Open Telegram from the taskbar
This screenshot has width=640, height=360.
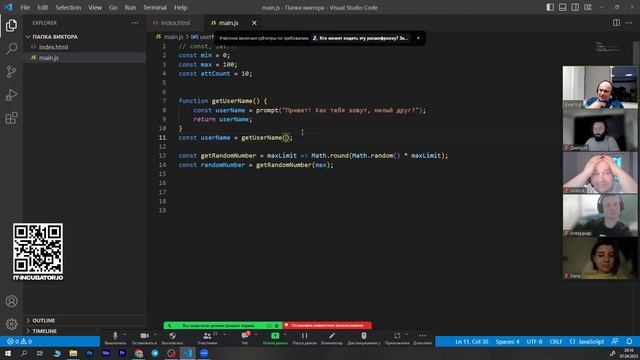(155, 353)
